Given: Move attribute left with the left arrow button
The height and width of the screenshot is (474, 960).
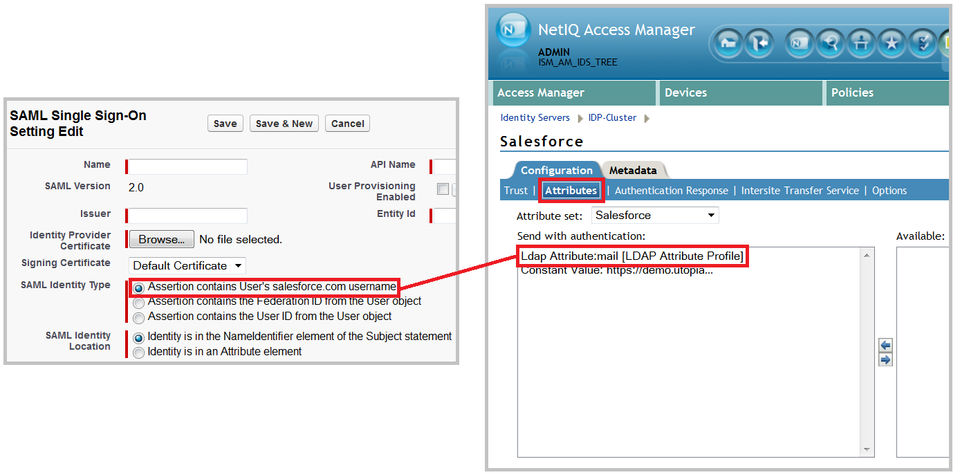Looking at the screenshot, I should 885,346.
